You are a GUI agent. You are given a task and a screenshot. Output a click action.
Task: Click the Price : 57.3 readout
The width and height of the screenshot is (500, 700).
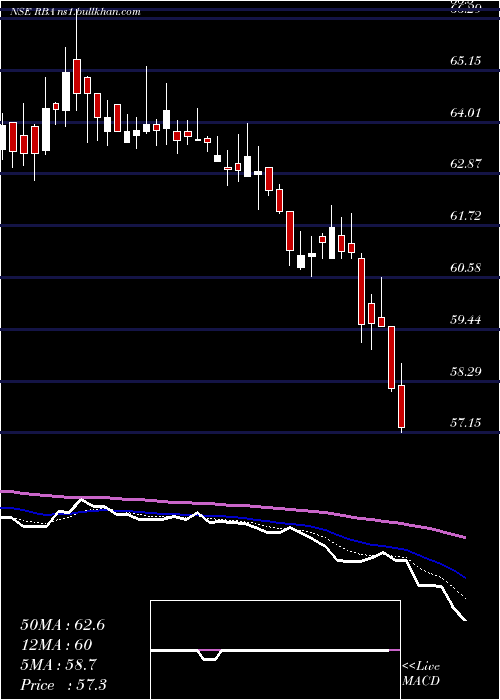point(63,685)
